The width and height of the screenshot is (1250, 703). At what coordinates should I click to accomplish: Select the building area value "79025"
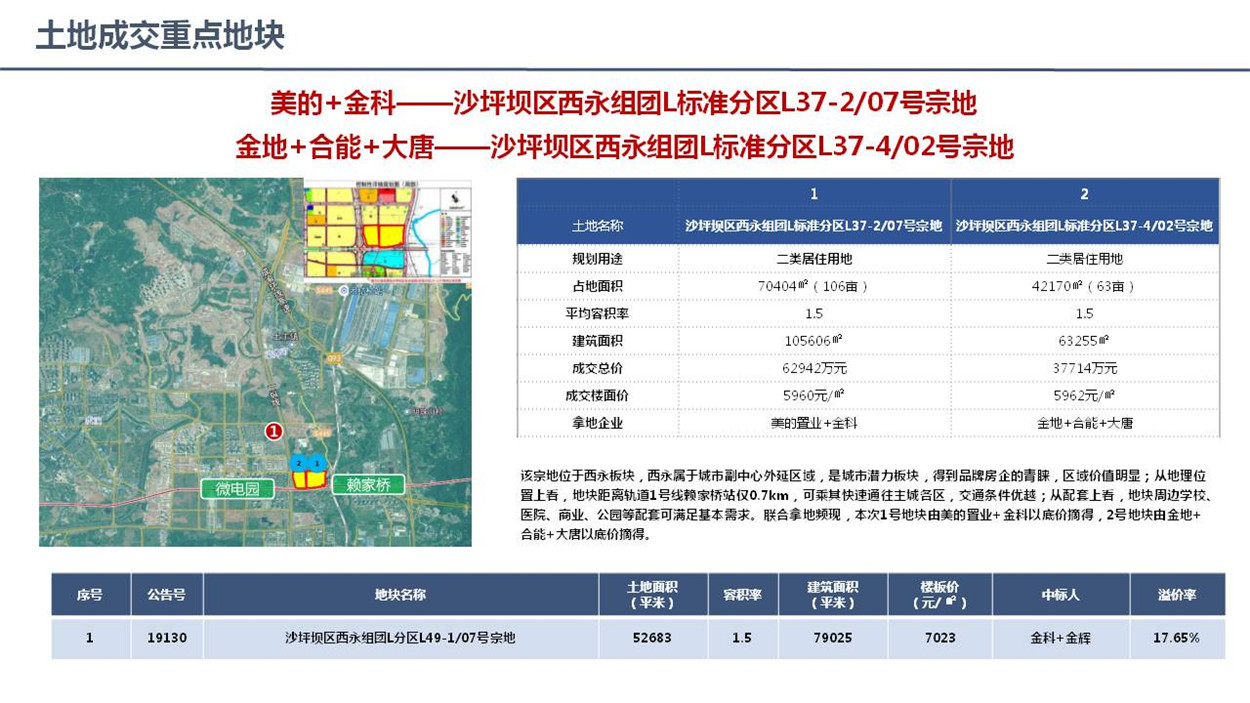[832, 637]
